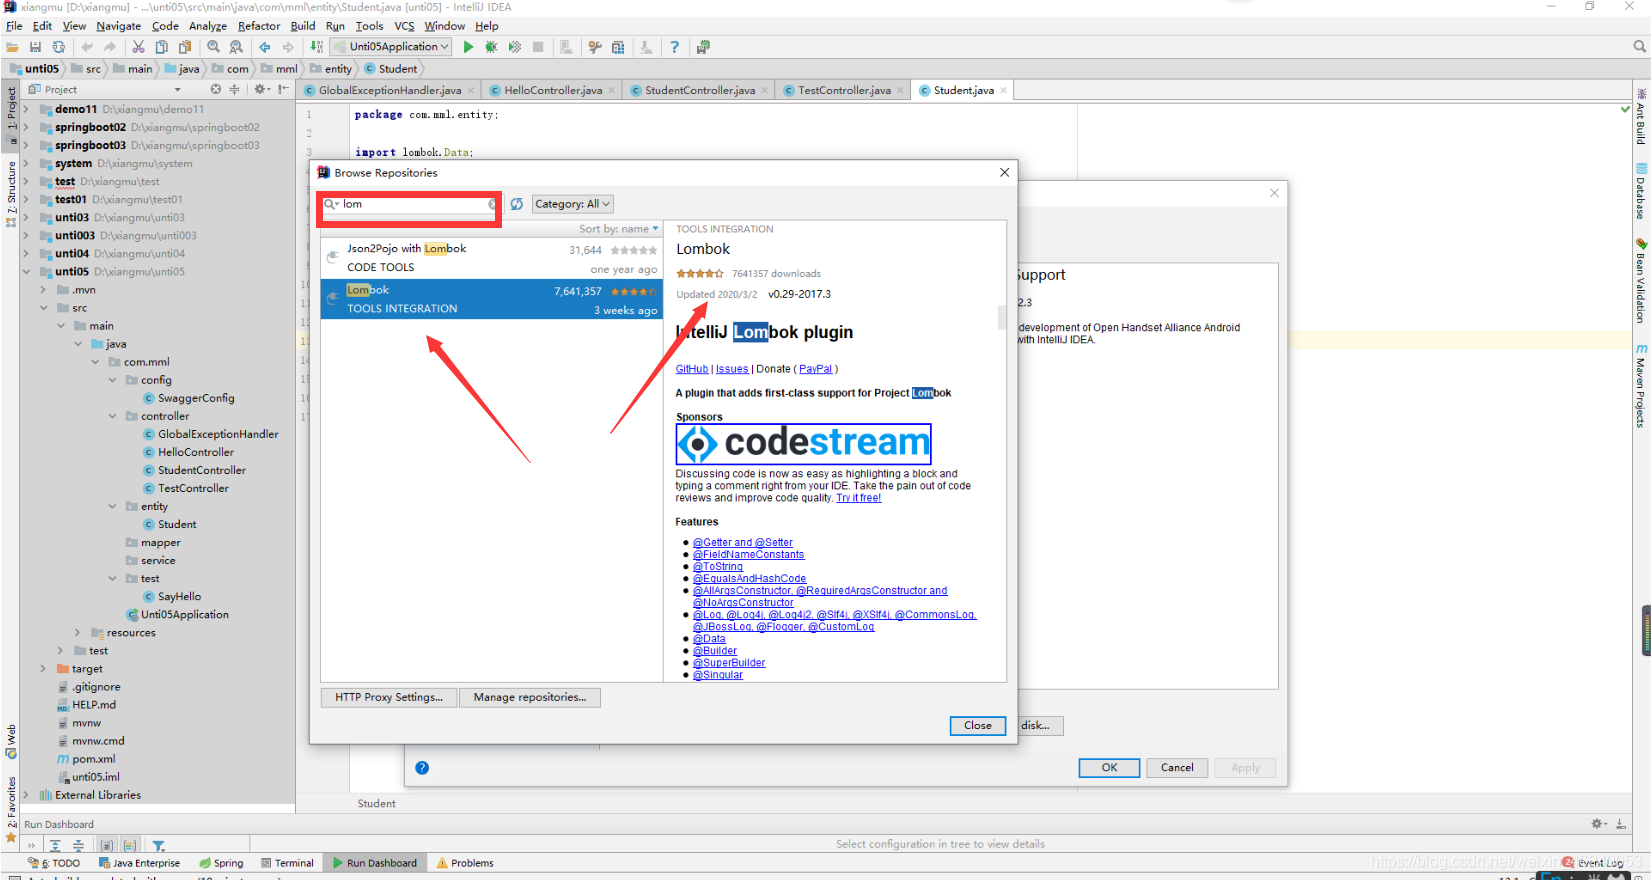Click the Build project icon
The height and width of the screenshot is (880, 1652).
click(316, 47)
